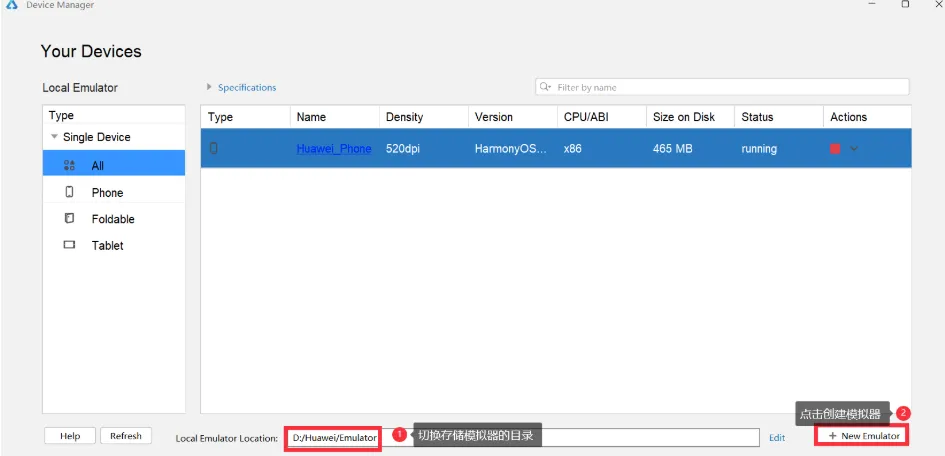Click the Foldable device icon

69,219
